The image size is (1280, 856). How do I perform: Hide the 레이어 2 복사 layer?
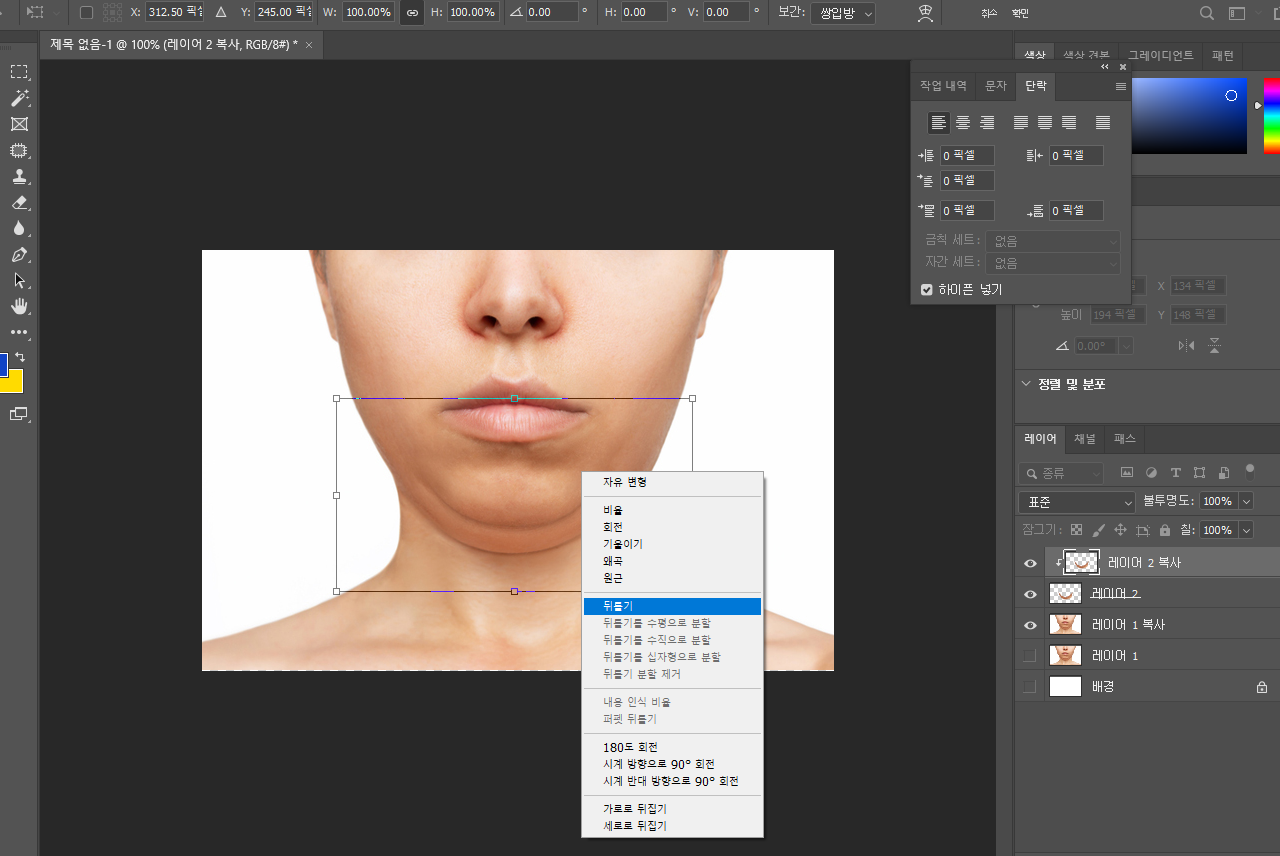1030,563
